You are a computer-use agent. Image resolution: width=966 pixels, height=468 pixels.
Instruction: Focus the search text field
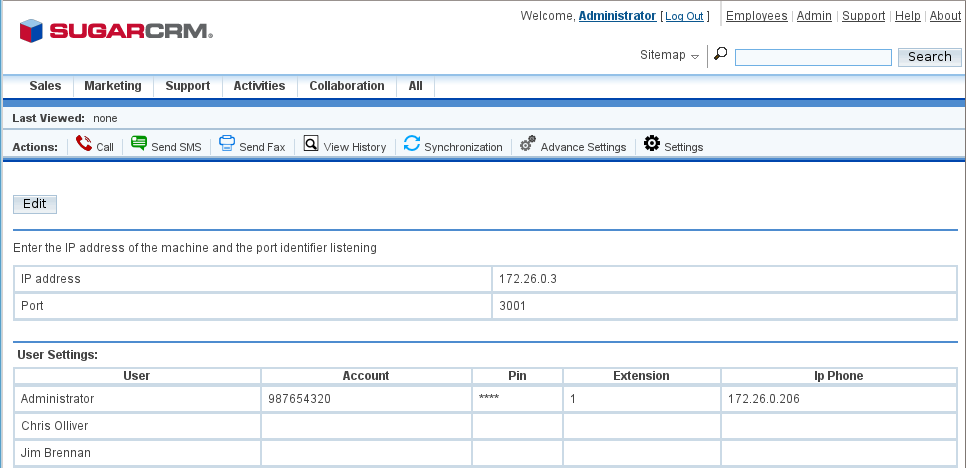coord(812,58)
